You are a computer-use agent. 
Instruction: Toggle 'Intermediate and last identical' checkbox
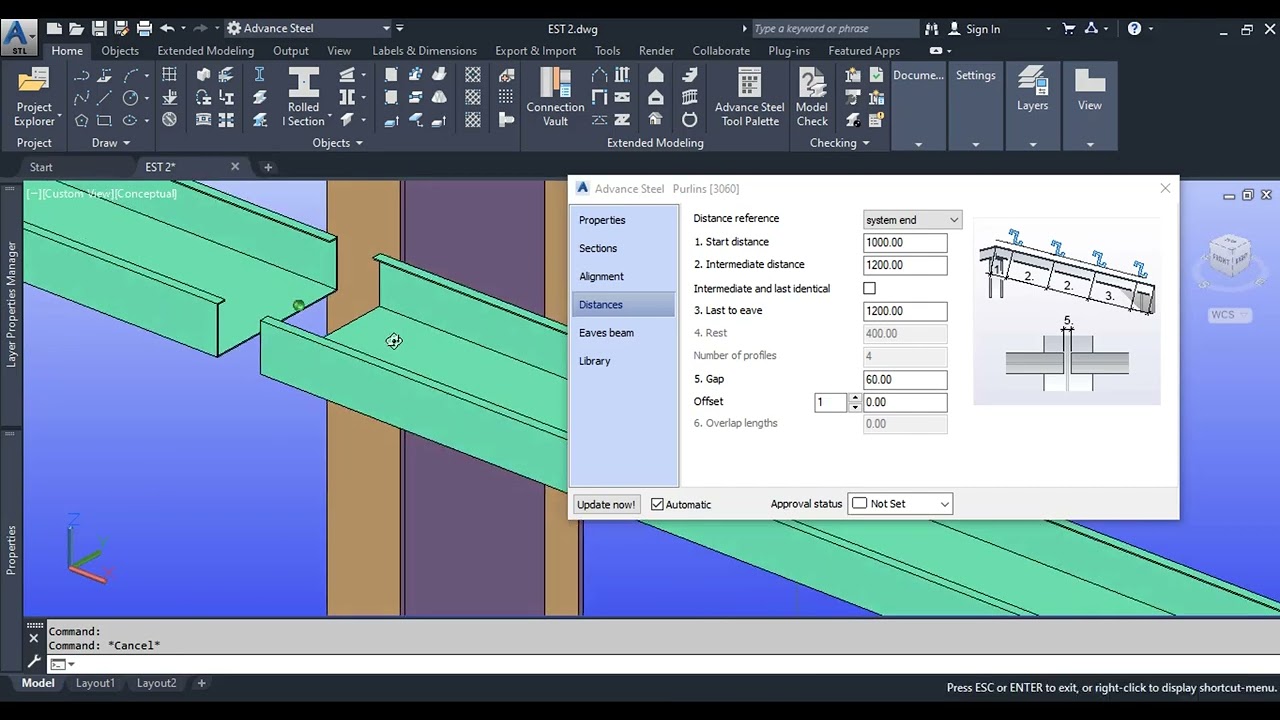[869, 288]
